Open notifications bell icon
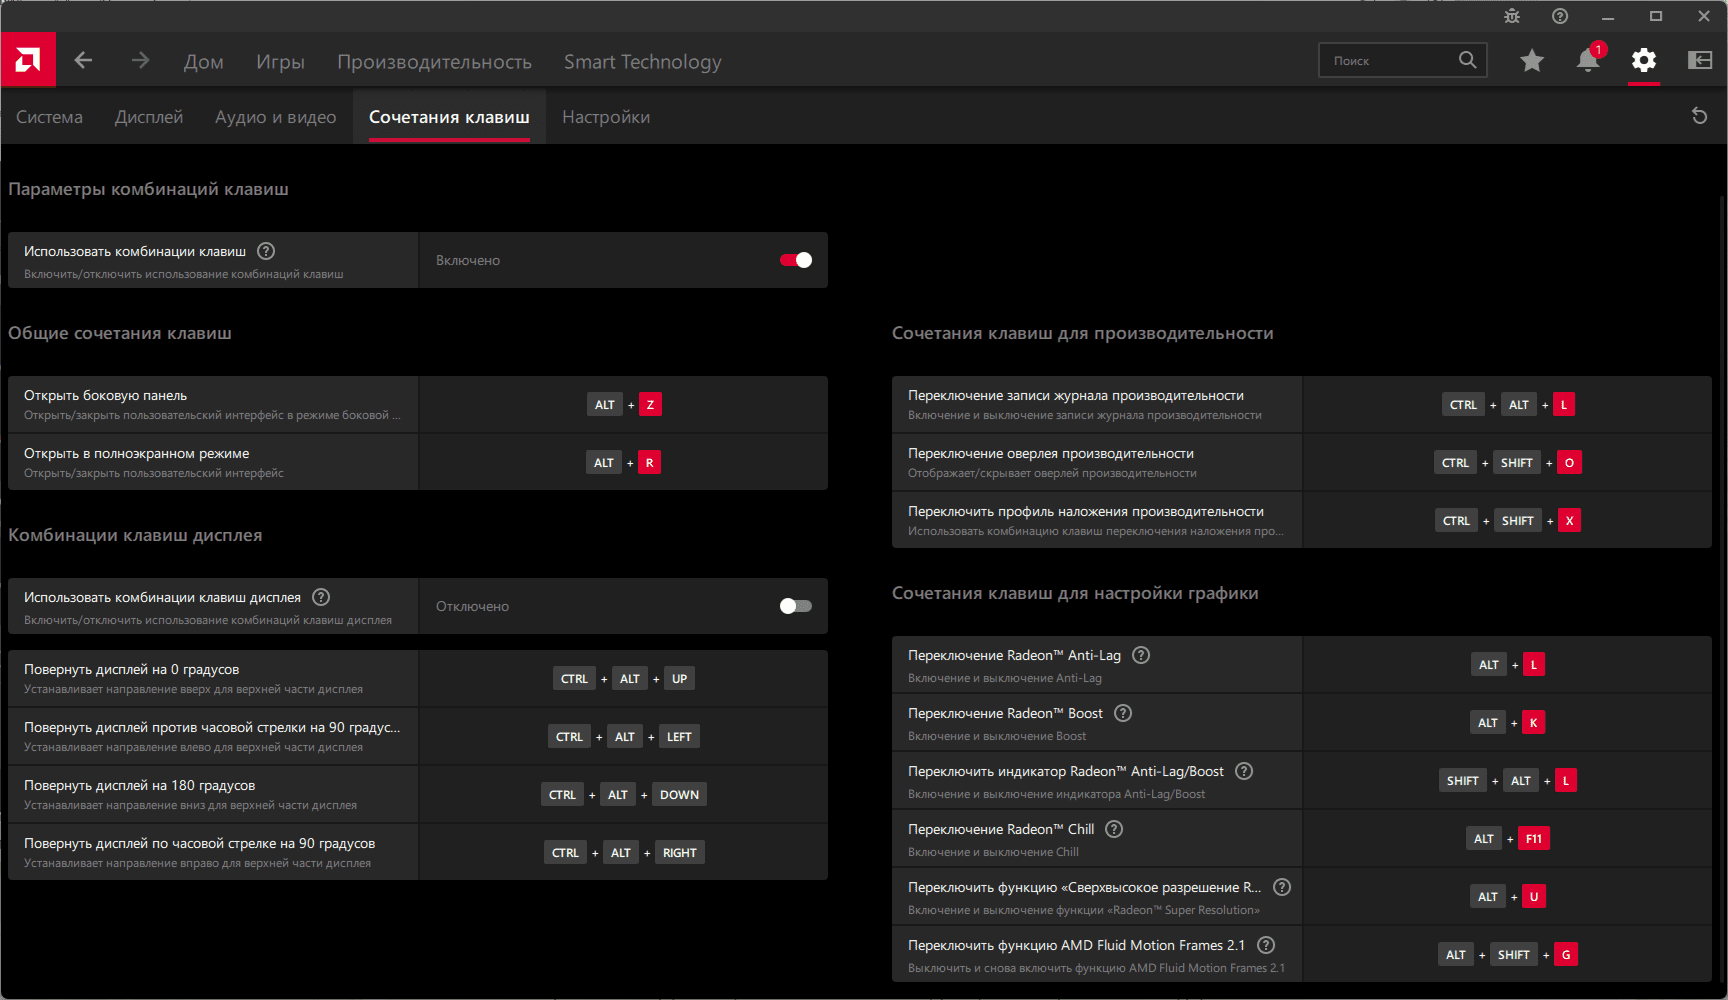 pos(1588,60)
